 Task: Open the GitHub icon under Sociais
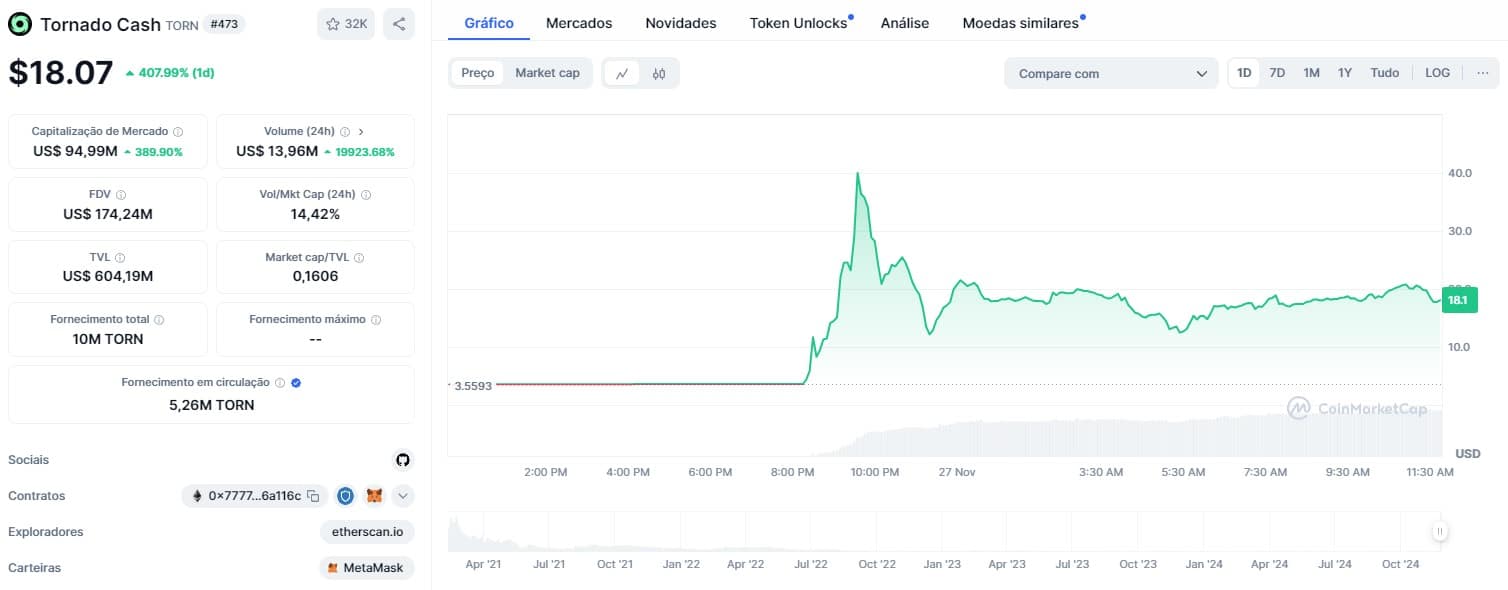(x=403, y=460)
